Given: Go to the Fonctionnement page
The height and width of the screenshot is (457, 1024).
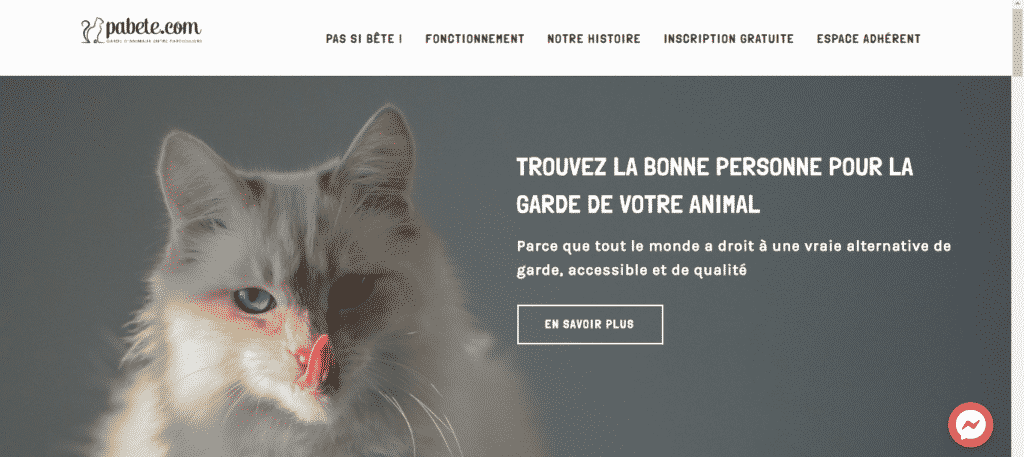Looking at the screenshot, I should (x=475, y=39).
